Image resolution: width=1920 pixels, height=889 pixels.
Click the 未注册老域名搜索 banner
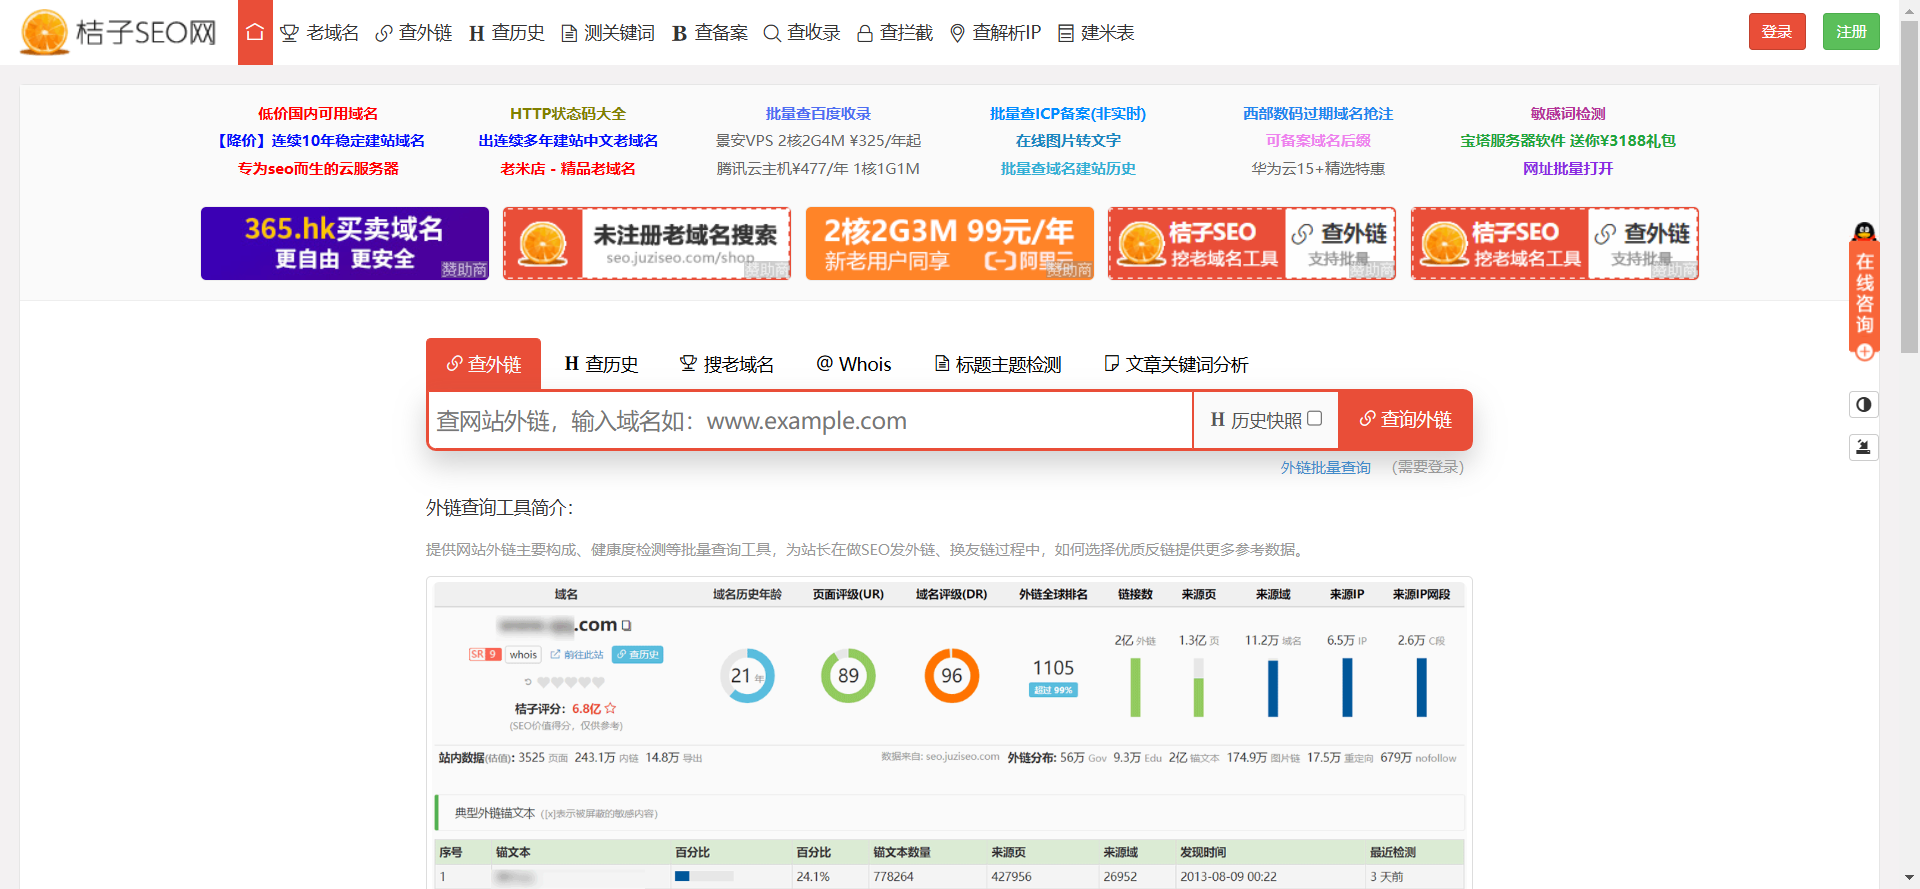[x=647, y=243]
